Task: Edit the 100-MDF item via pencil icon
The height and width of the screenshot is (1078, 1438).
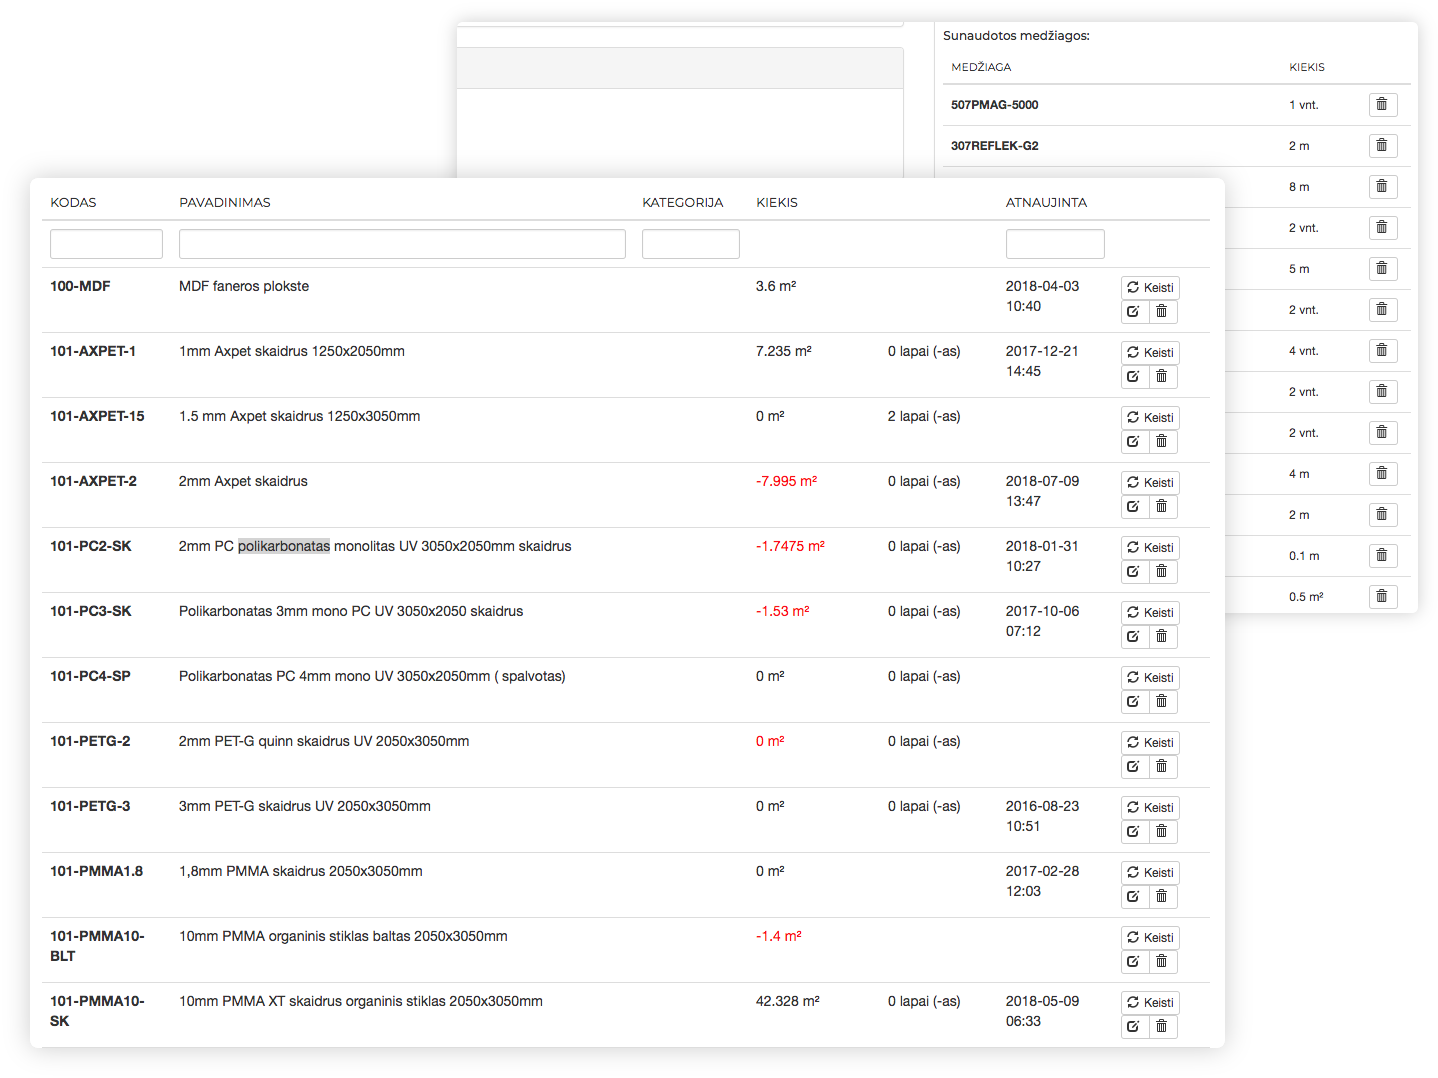Action: (x=1134, y=312)
